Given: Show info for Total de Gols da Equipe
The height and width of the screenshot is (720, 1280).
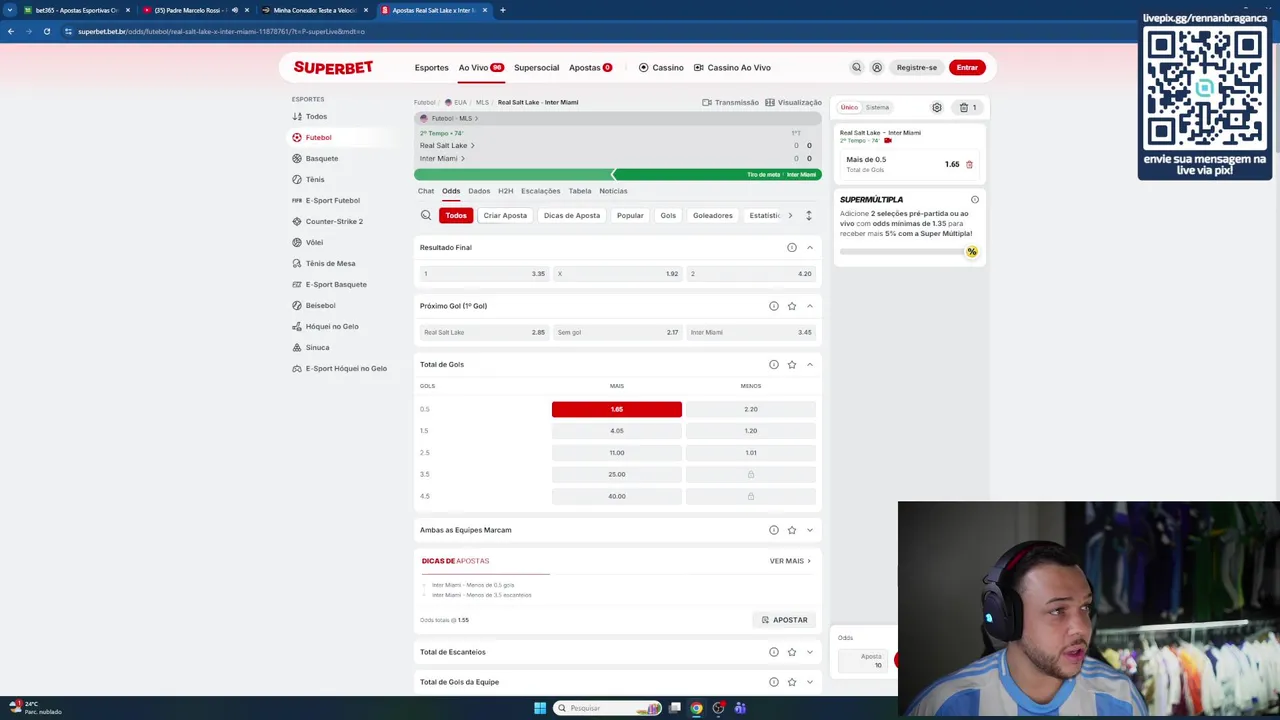Looking at the screenshot, I should click(x=774, y=682).
